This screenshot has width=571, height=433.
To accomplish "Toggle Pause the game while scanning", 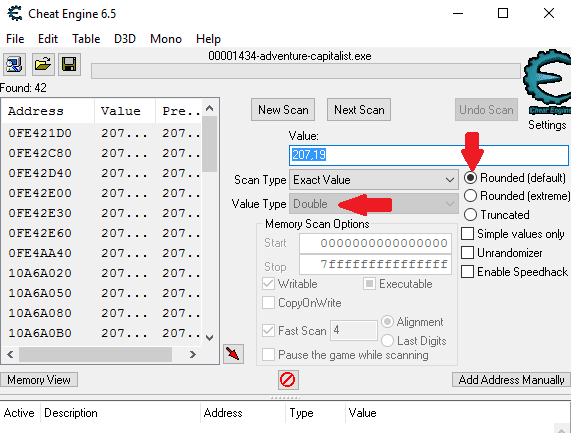I will 268,354.
